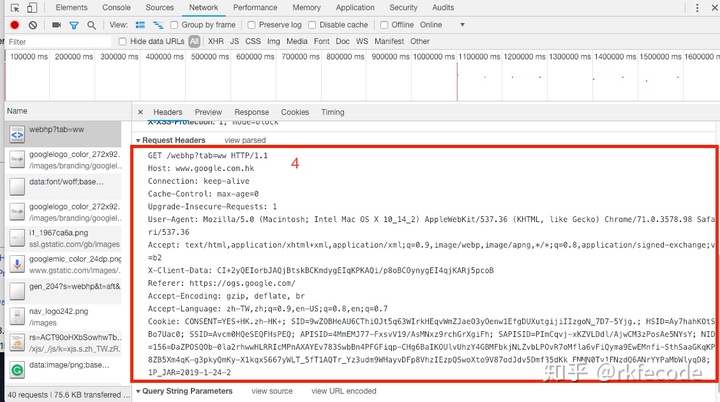Screen dimensions: 720x402
Task: Select the nav_logo242.png thumbnail
Action: 17,317
